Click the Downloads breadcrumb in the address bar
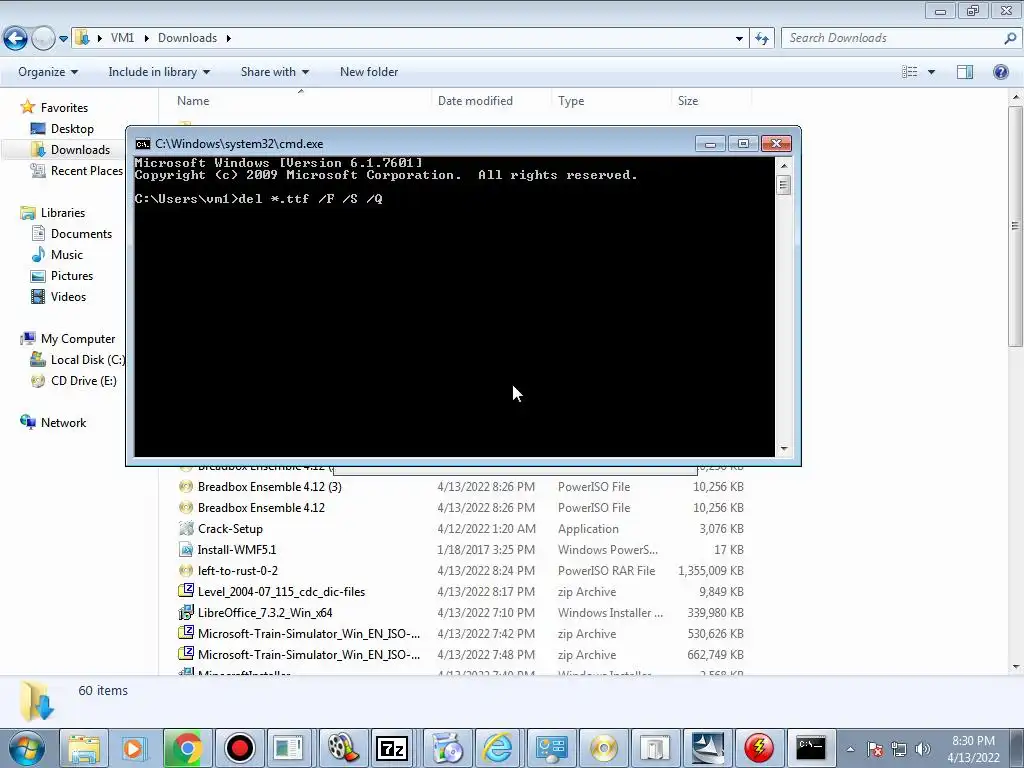The image size is (1024, 768). coord(187,38)
